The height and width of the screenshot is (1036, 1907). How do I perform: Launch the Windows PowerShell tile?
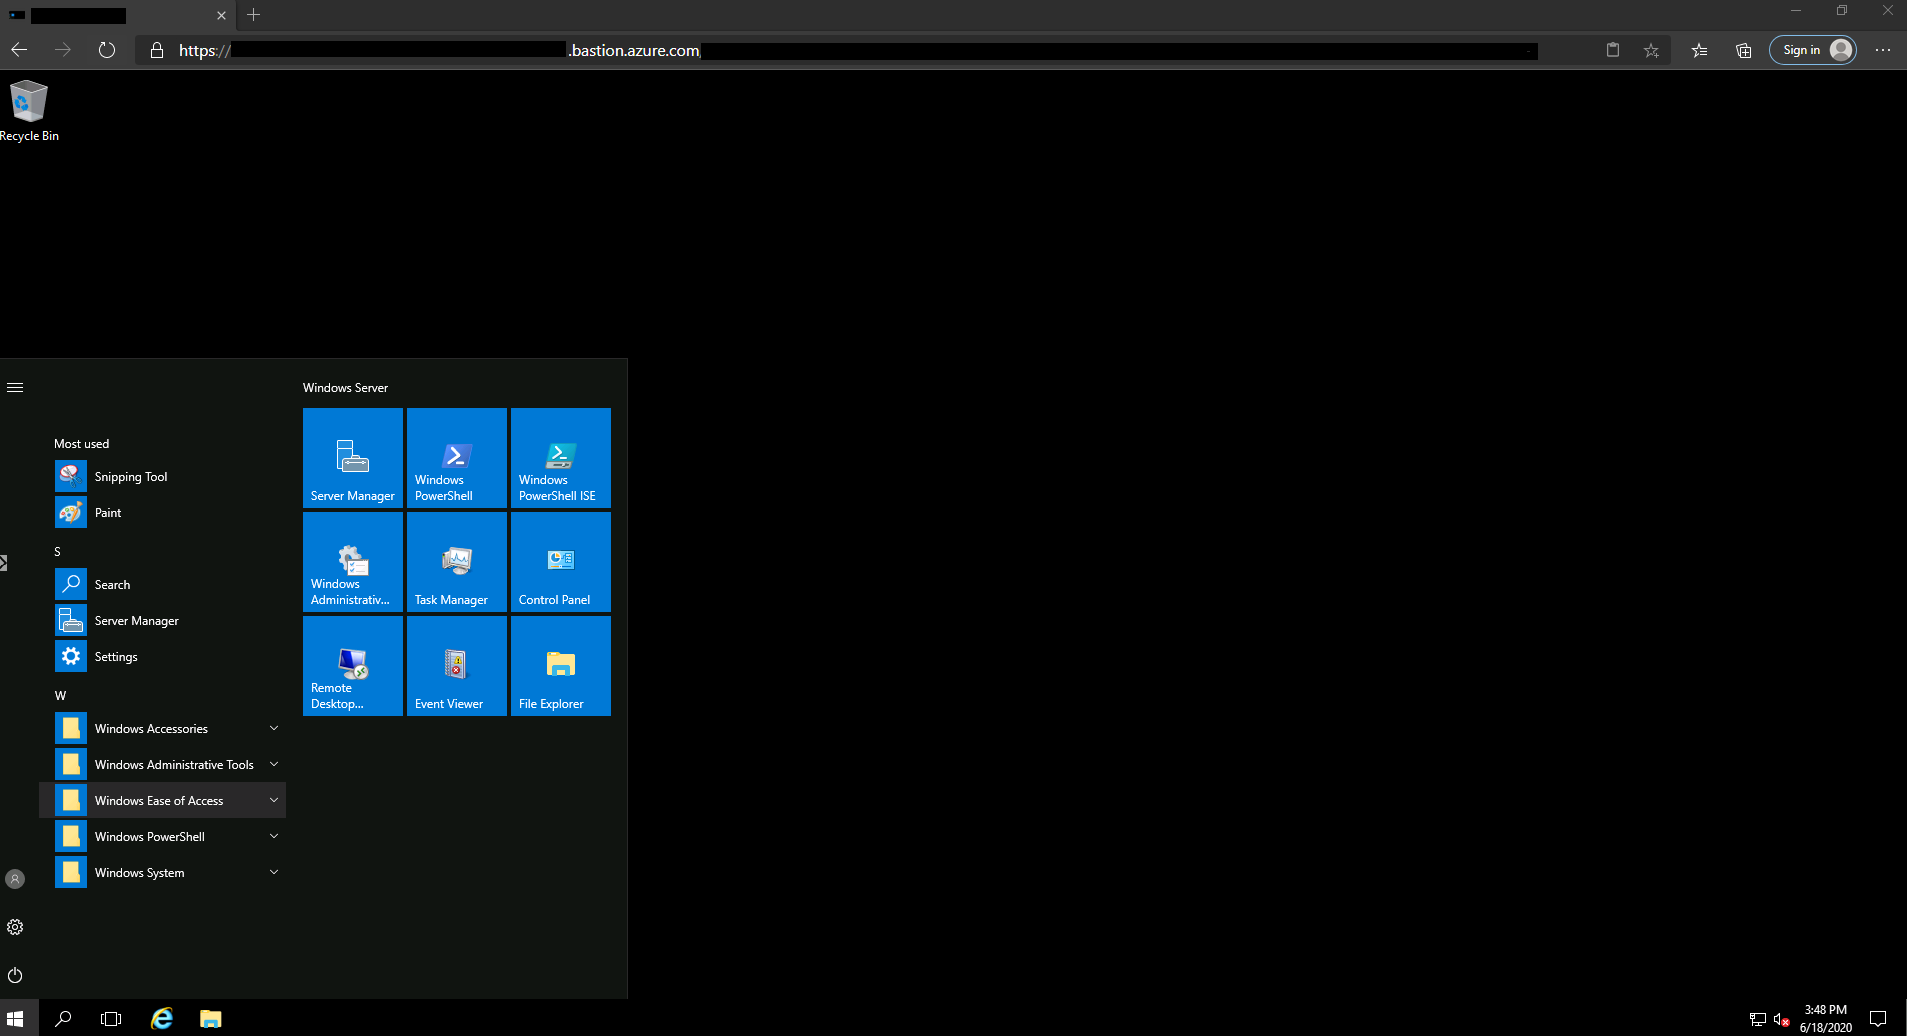click(457, 458)
